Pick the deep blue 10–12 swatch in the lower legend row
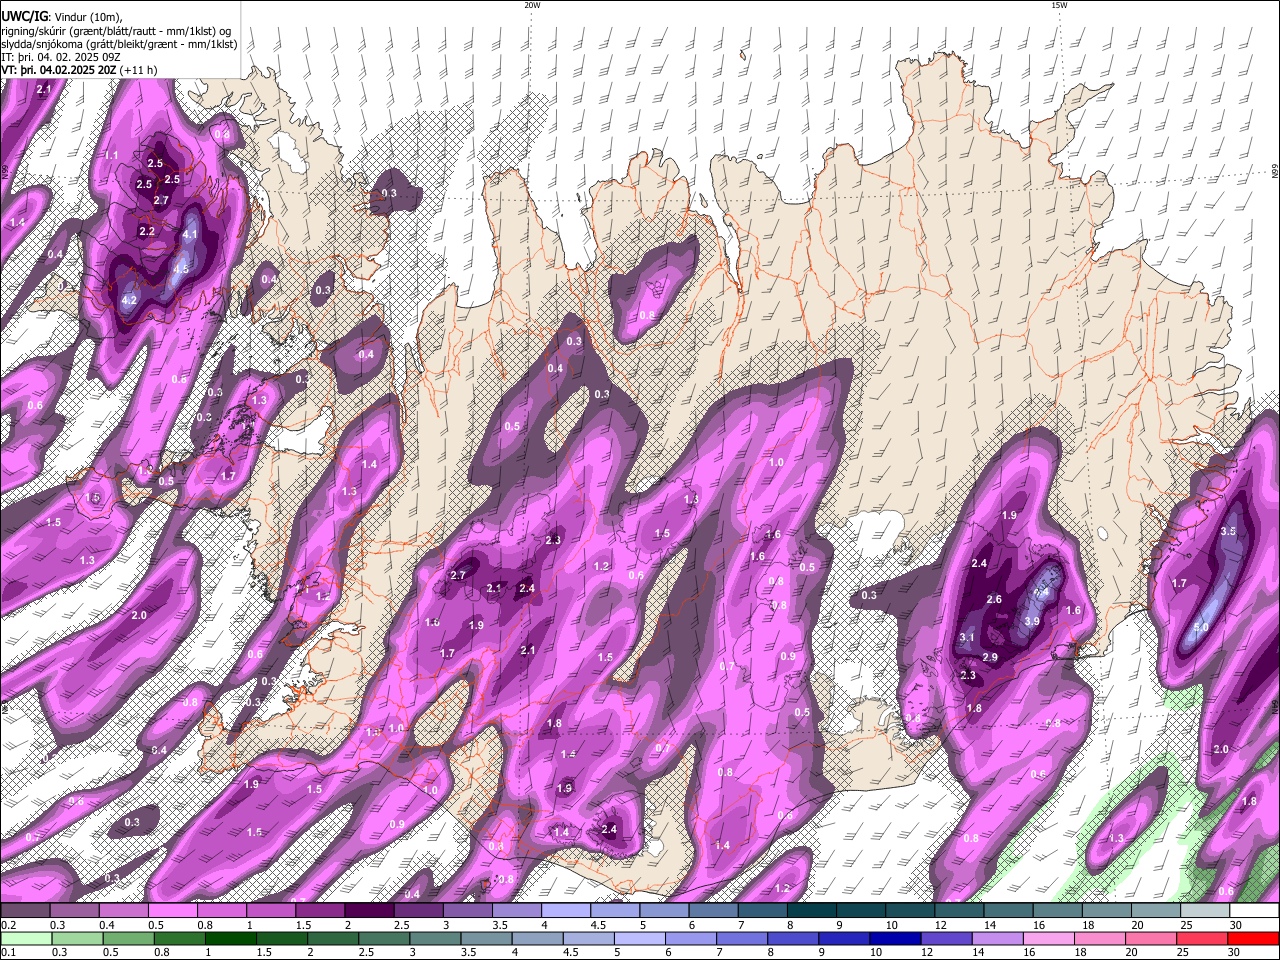 coord(895,938)
